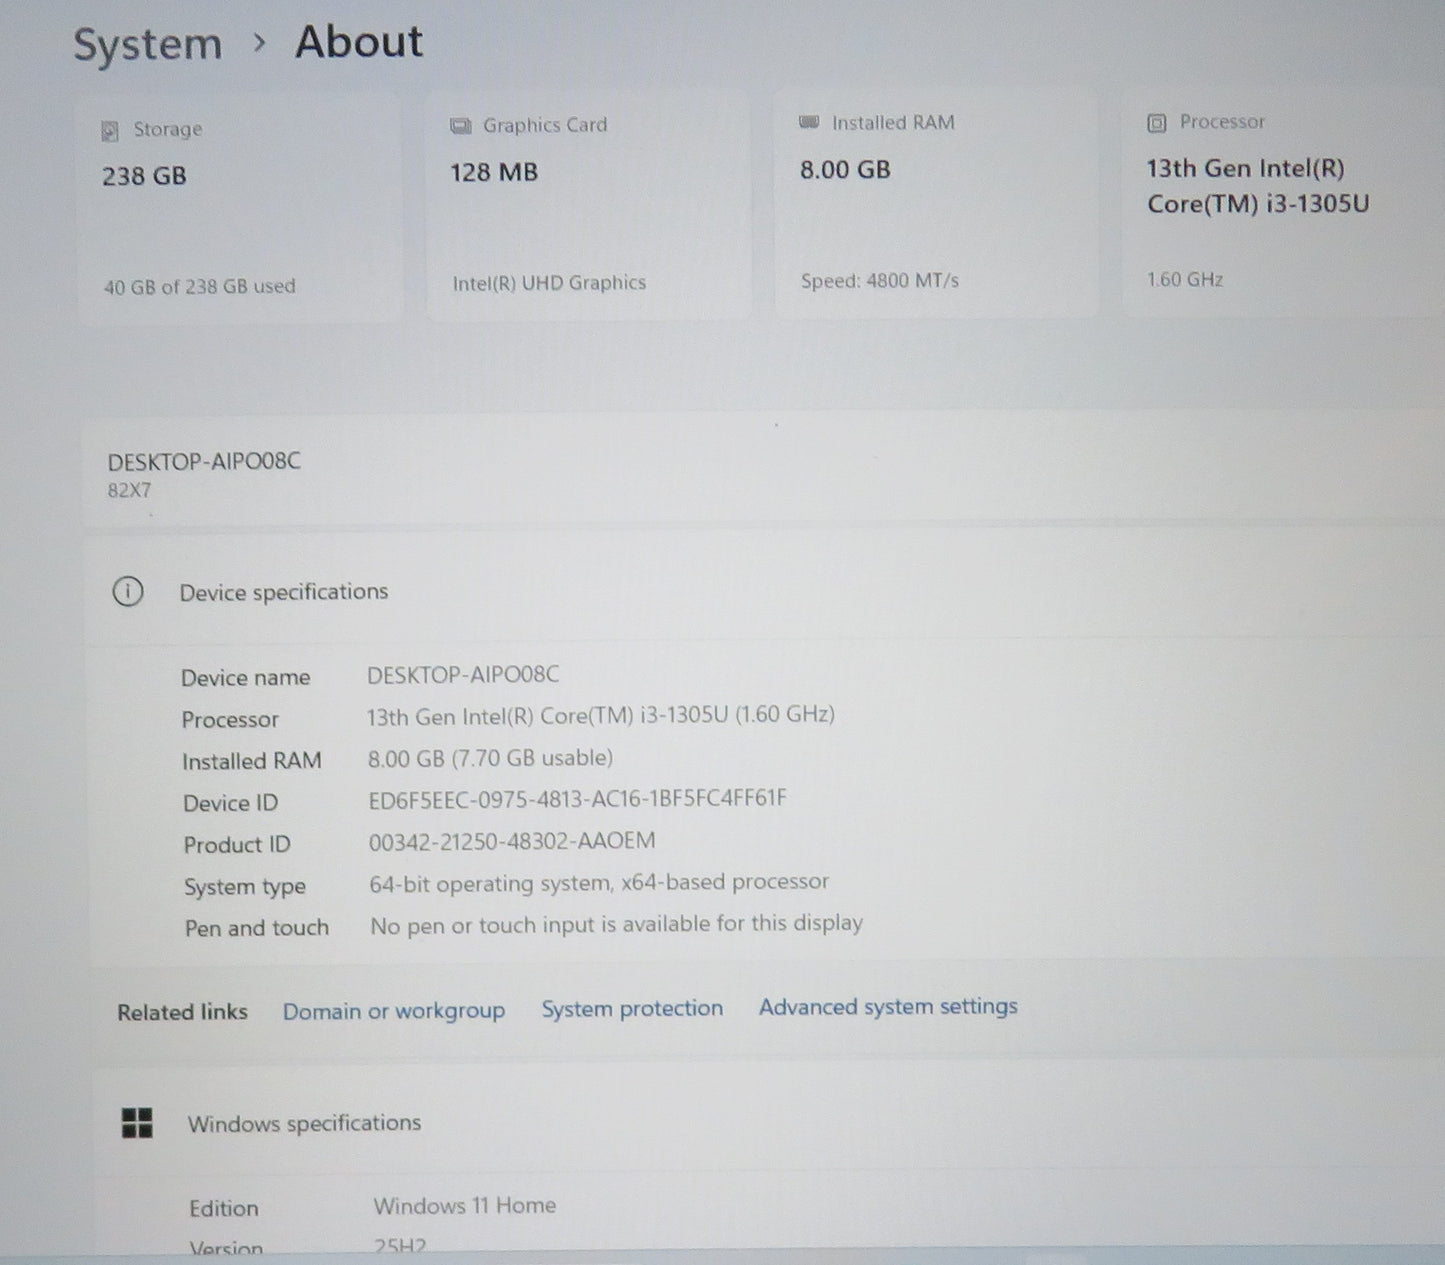This screenshot has height=1265, width=1445.
Task: Select 'No pen or touch input' value
Action: (617, 924)
